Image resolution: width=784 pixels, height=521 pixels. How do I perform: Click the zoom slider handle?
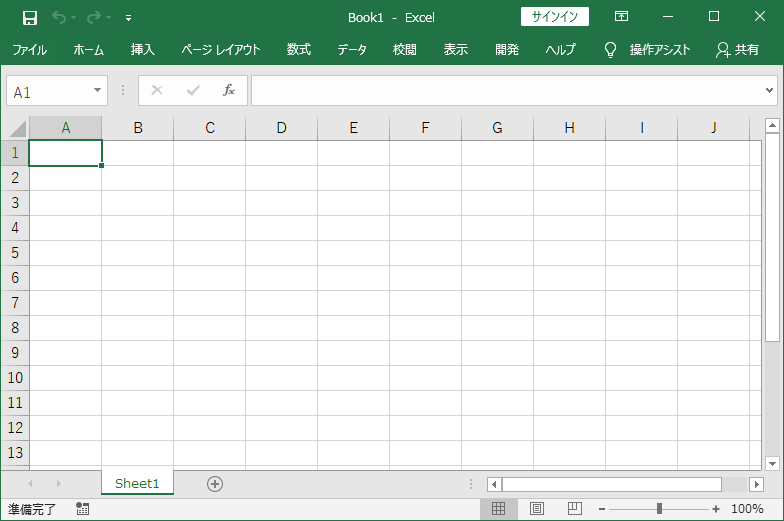[x=660, y=509]
